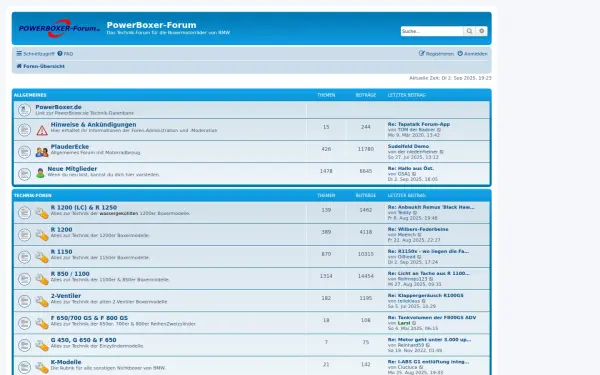Open user profile Larel in F800GS row
600x375 pixels.
[404, 323]
